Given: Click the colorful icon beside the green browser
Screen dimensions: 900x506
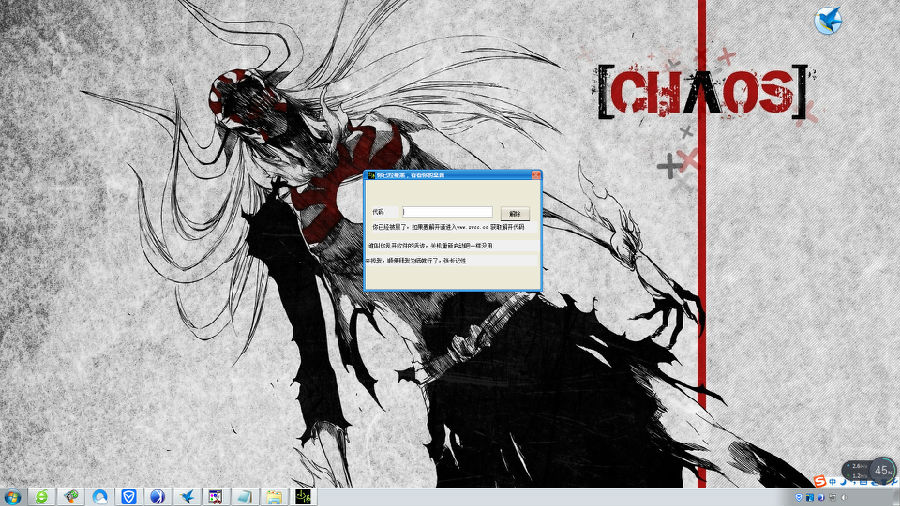Looking at the screenshot, I should pyautogui.click(x=71, y=496).
